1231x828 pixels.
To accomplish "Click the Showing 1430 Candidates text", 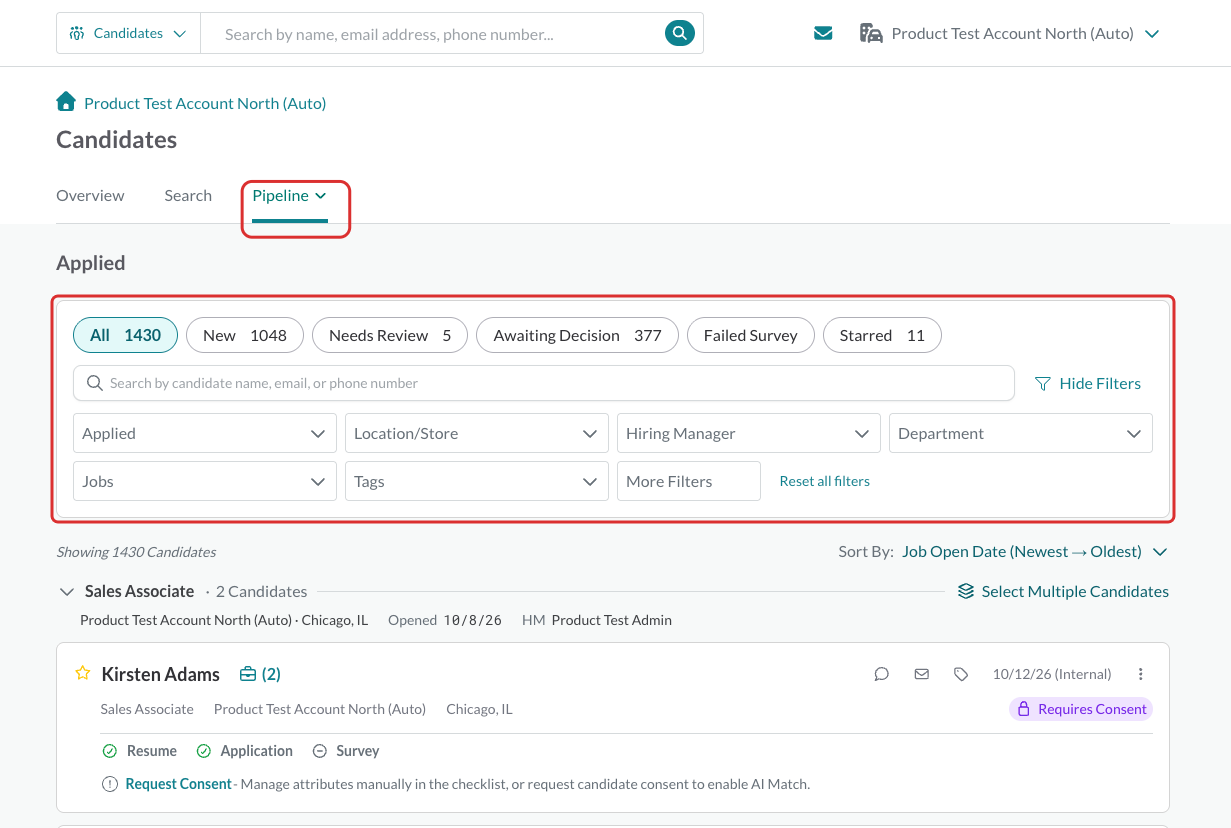I will point(136,552).
